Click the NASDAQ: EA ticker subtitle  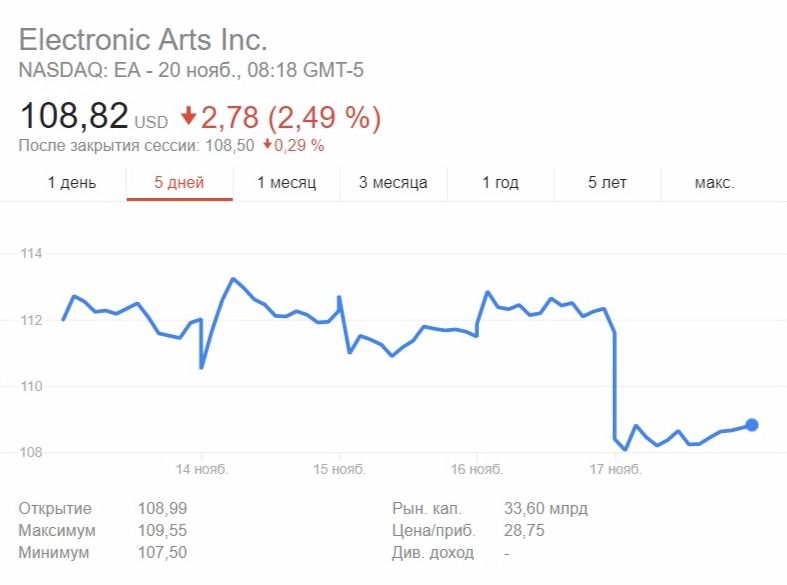[x=79, y=70]
